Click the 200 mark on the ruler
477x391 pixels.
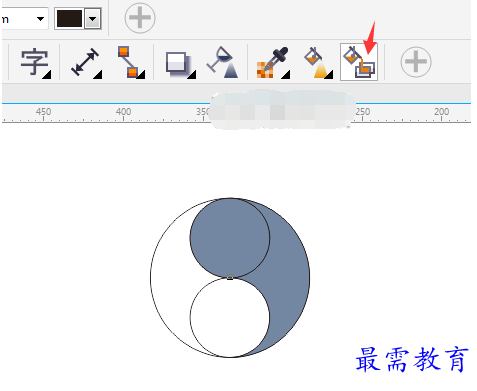tap(441, 112)
